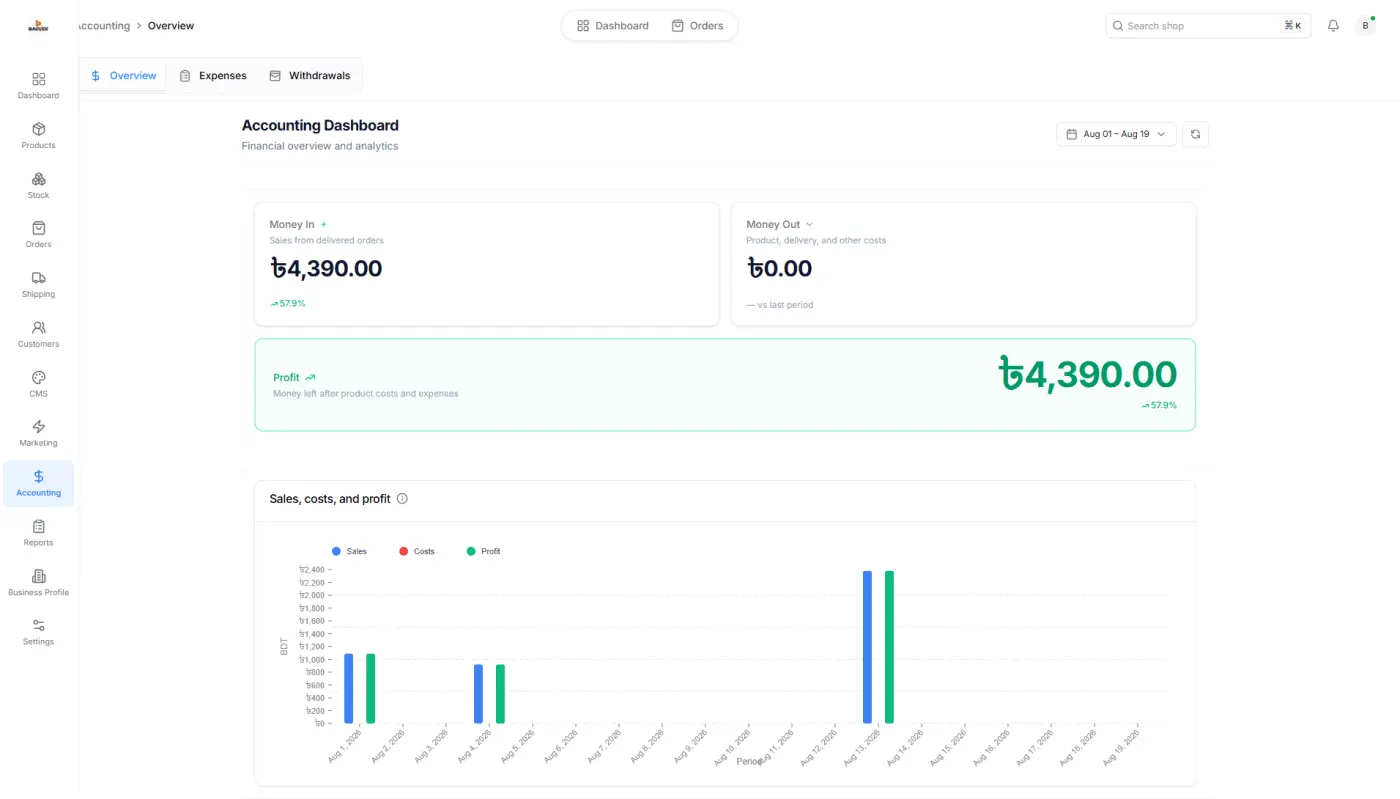
Task: Click the blue Sales bar for Aug 13
Action: tap(867, 647)
